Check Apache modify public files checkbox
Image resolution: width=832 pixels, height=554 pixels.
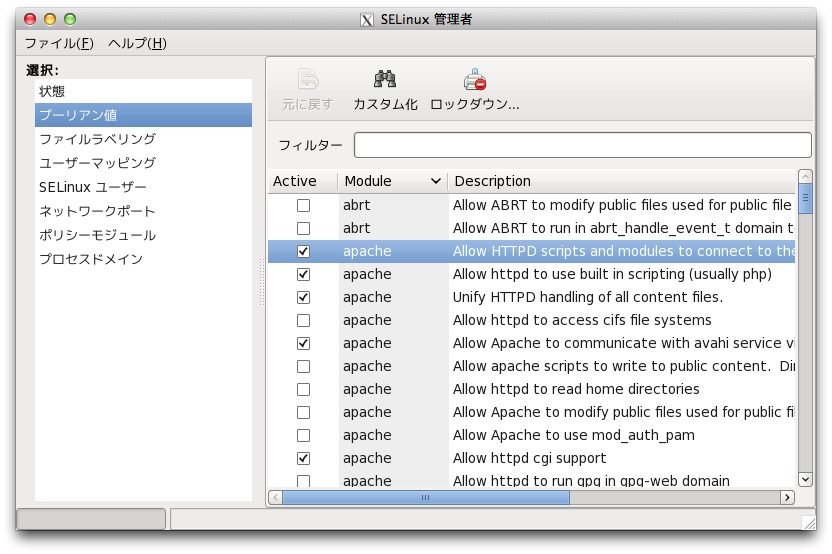click(304, 412)
